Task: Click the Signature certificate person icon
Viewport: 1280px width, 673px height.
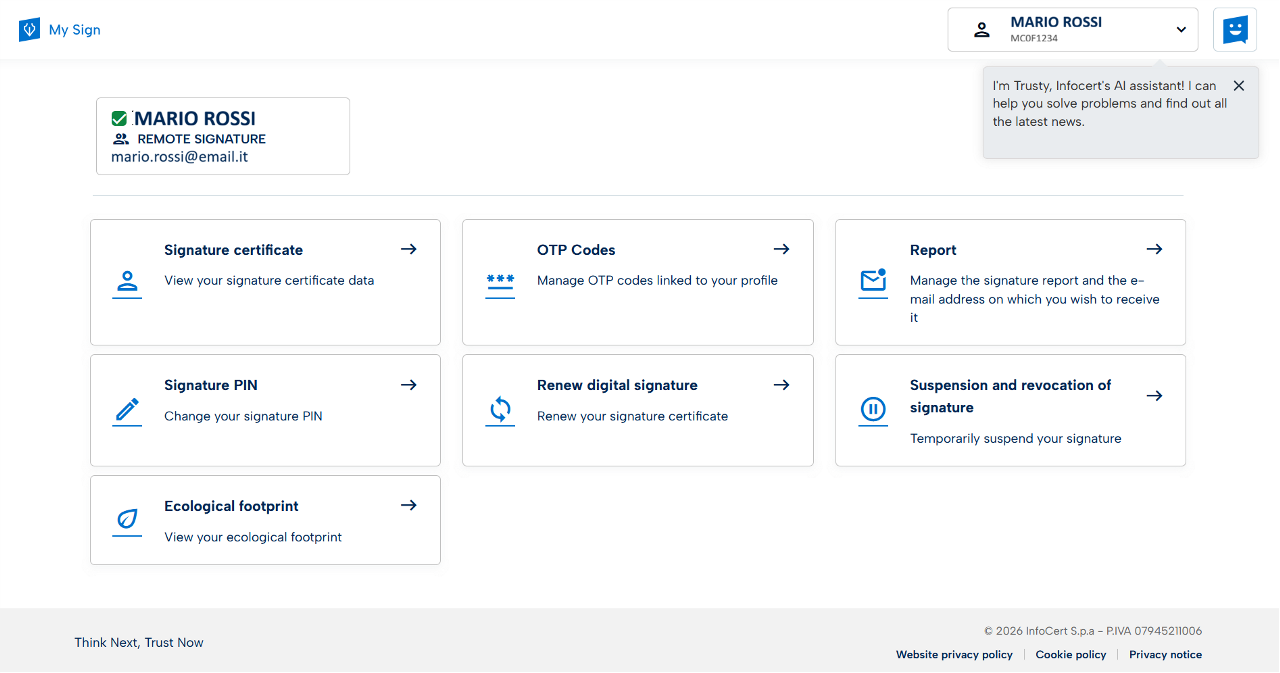Action: tap(127, 283)
